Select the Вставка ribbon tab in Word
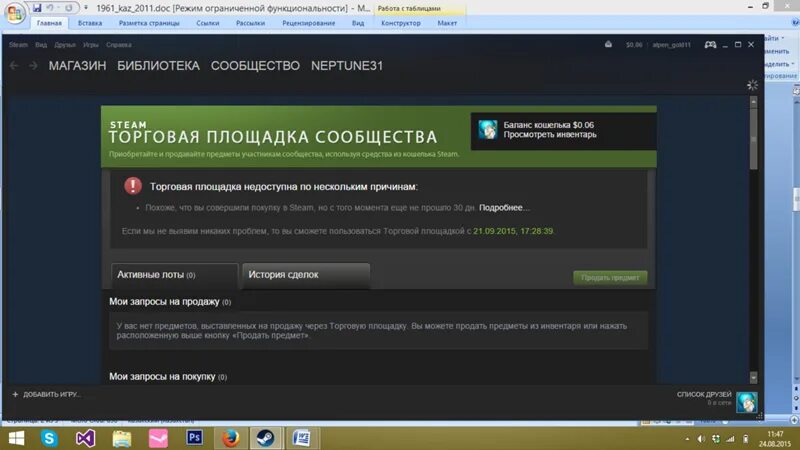800x450 pixels. (x=90, y=23)
